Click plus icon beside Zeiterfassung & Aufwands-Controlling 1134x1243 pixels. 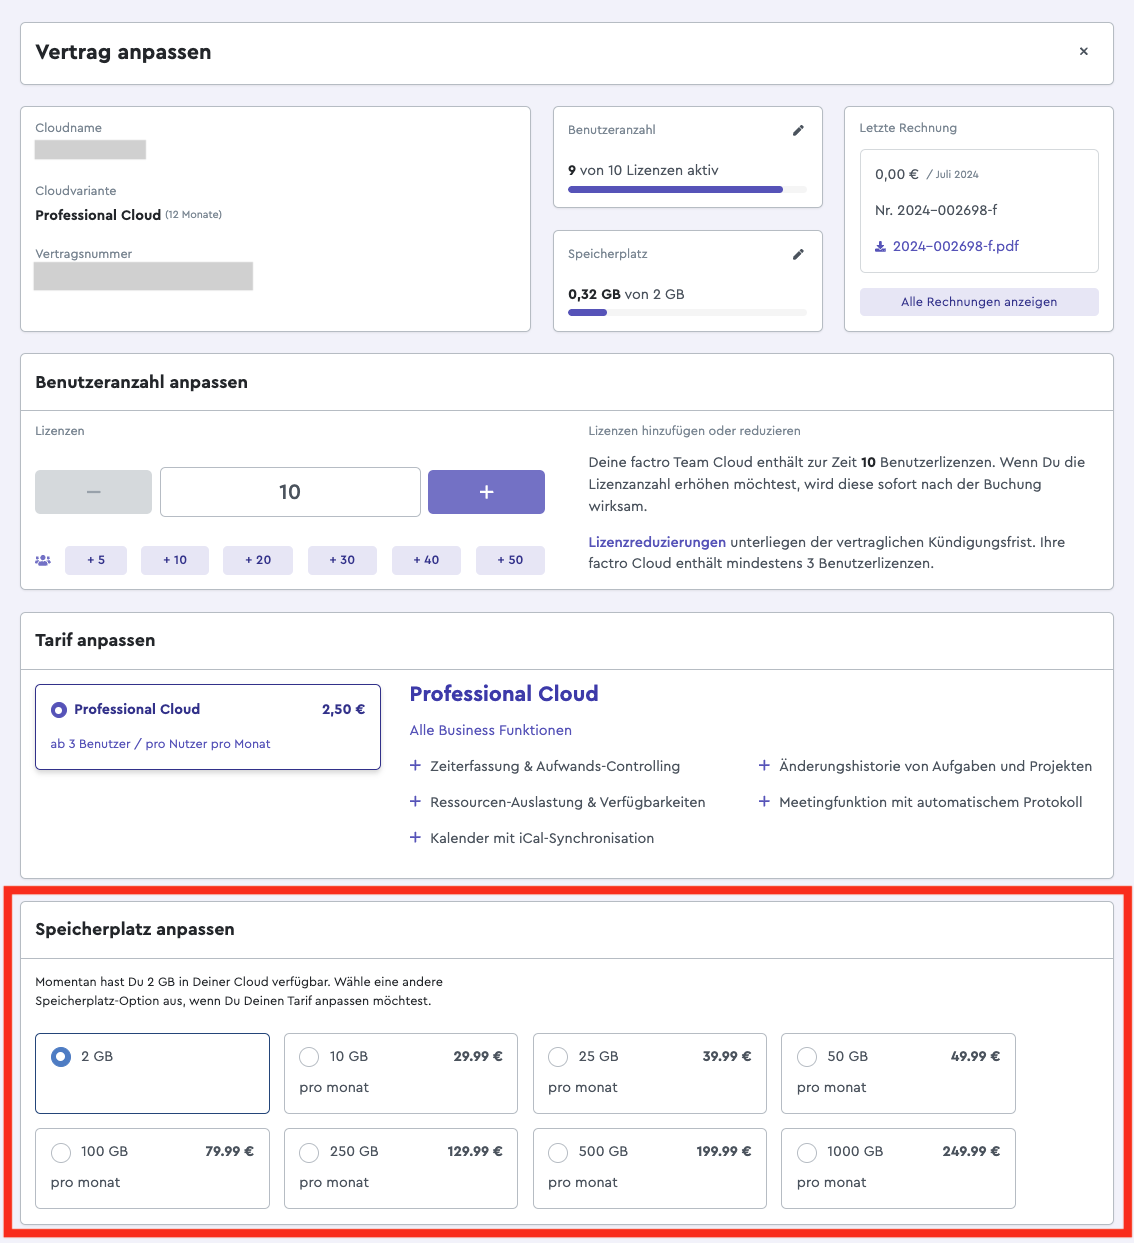pos(415,765)
